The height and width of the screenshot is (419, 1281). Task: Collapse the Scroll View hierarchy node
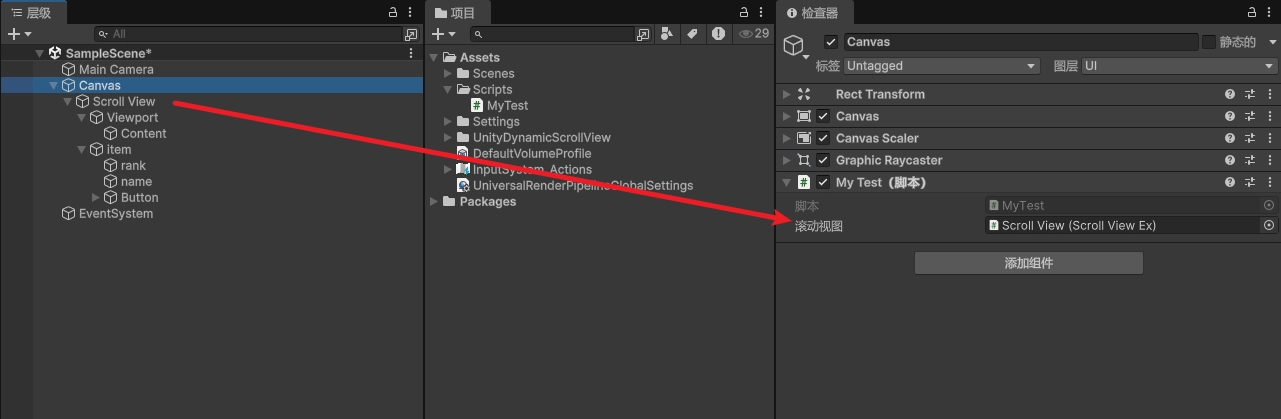(68, 102)
